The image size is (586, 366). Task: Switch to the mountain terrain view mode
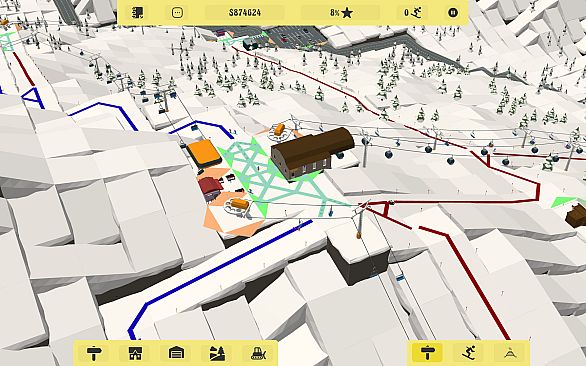(x=509, y=353)
